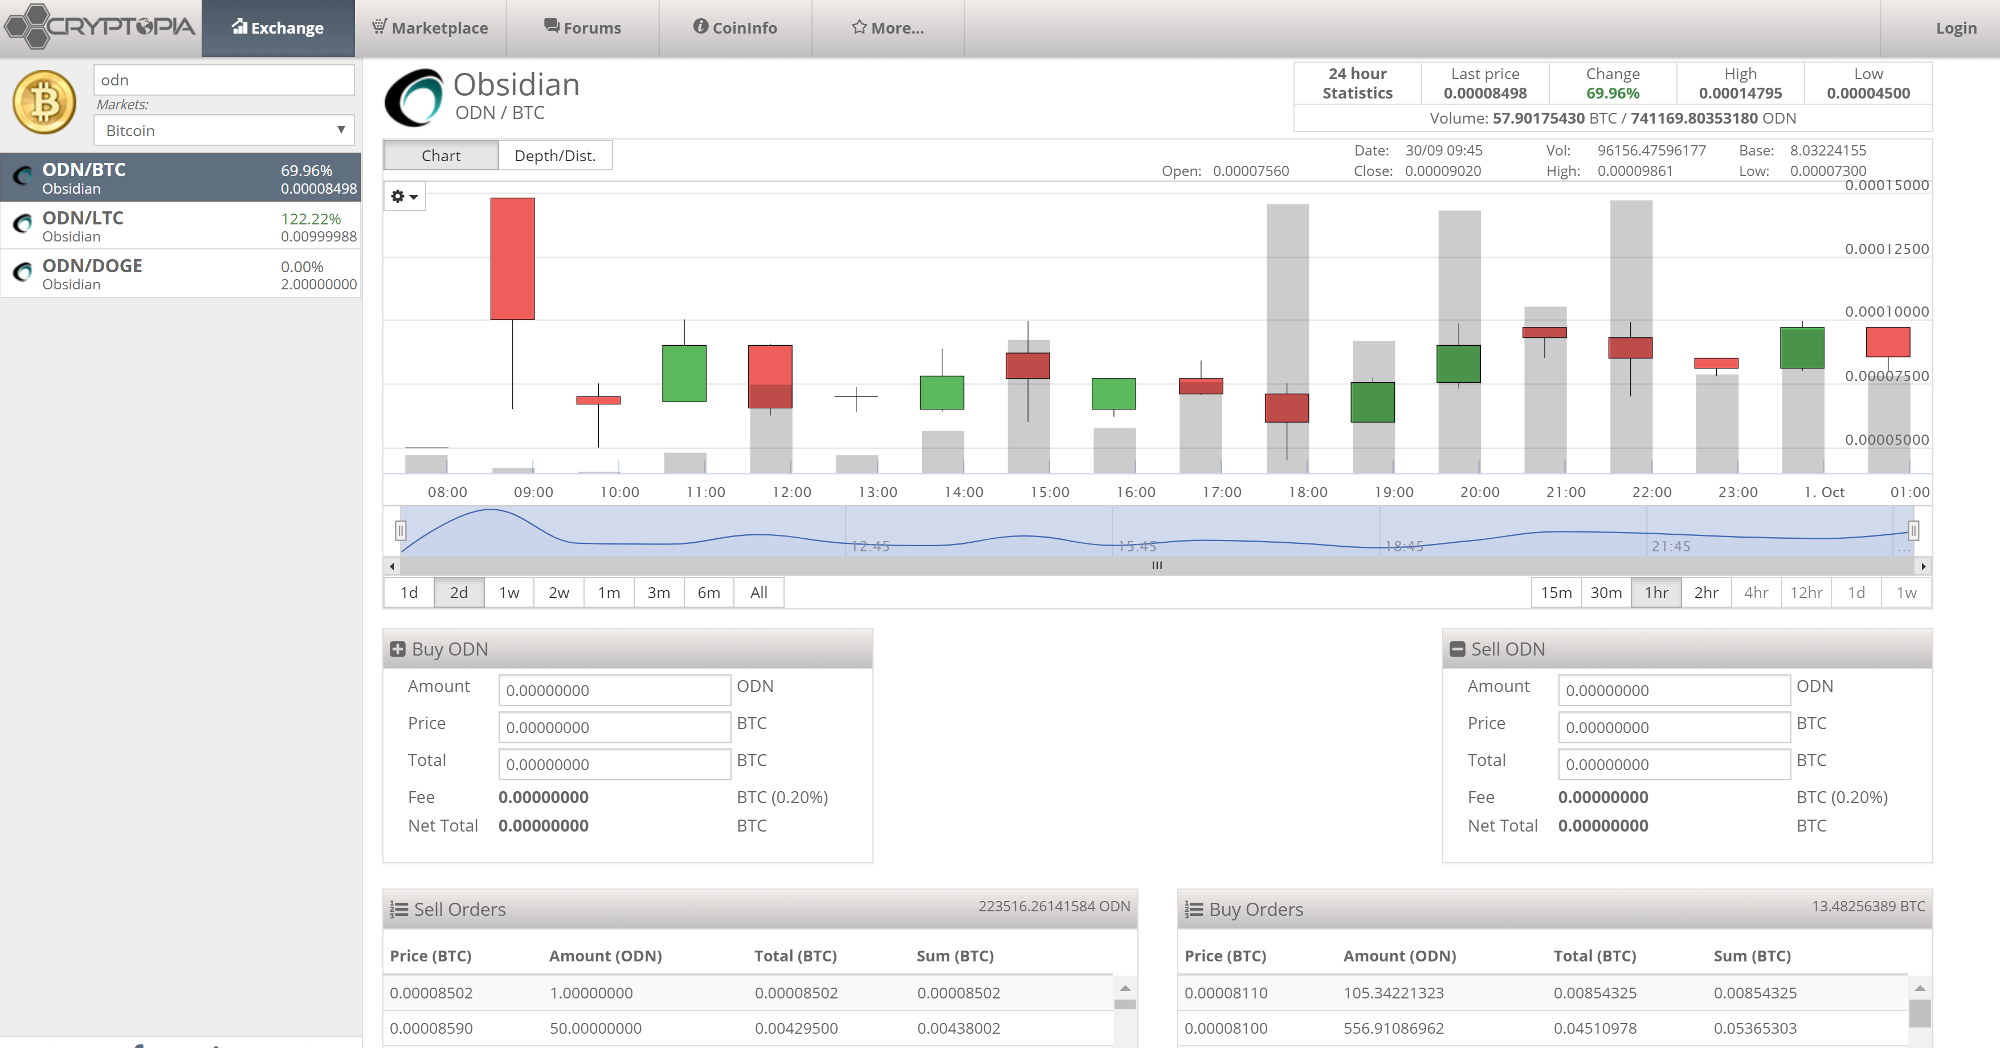Click the list icon beside Sell Orders

coord(399,910)
